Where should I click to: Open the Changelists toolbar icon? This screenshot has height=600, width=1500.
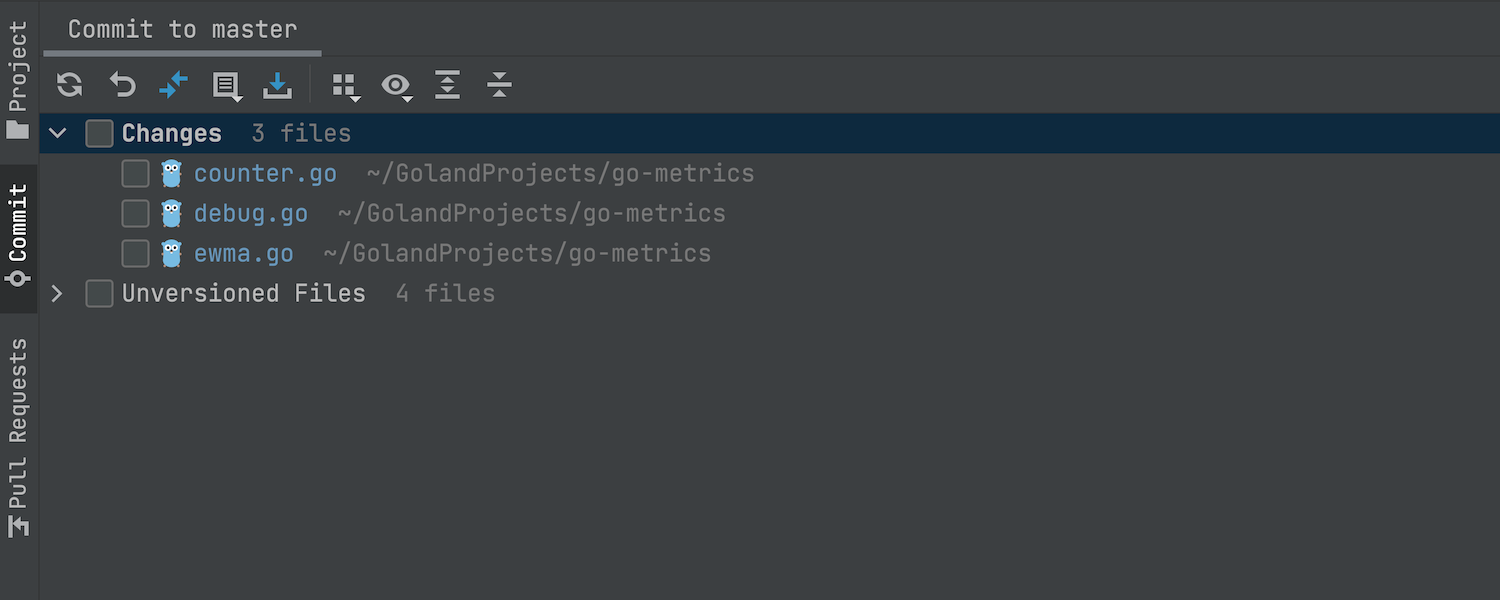[227, 86]
